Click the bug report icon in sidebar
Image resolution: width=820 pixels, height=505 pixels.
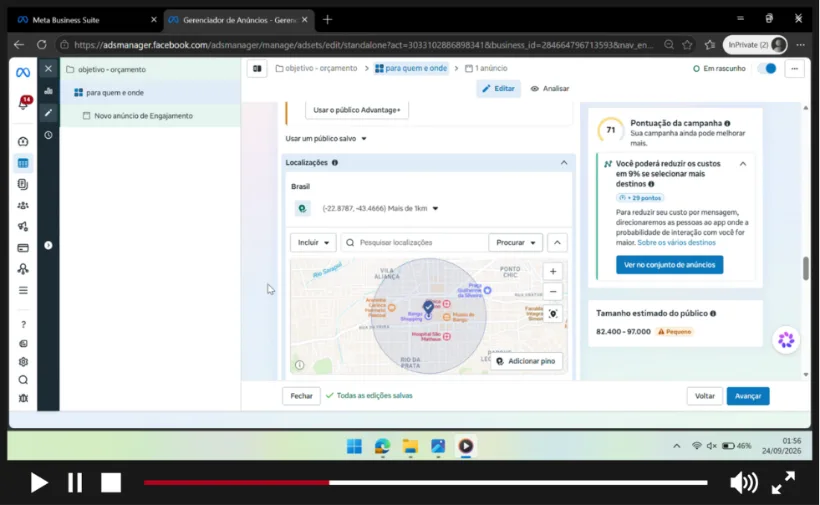[23, 398]
